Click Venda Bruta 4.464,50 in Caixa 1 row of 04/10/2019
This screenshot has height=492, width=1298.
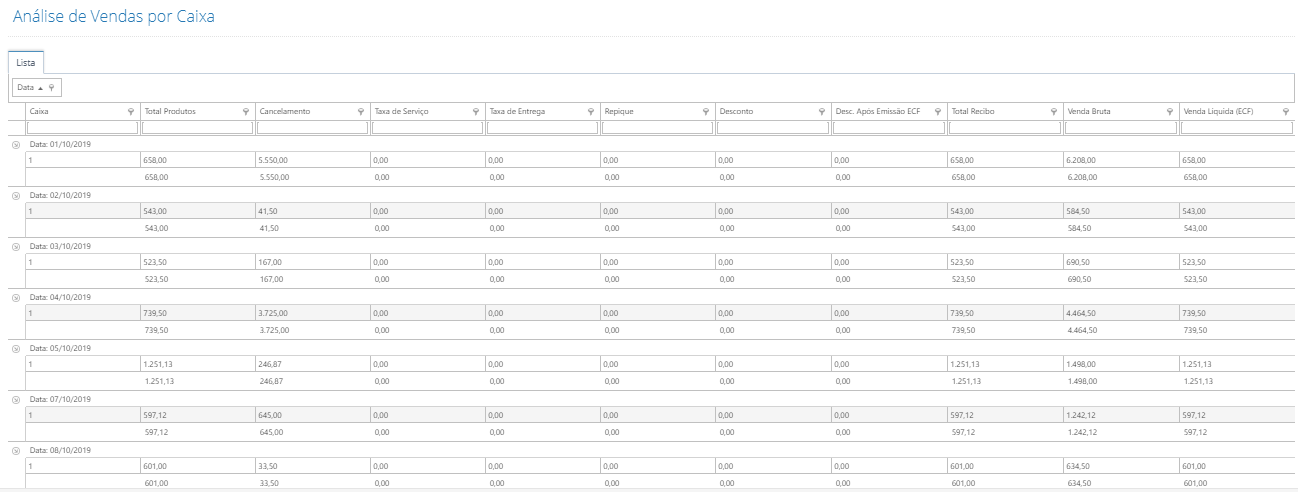(x=1083, y=313)
